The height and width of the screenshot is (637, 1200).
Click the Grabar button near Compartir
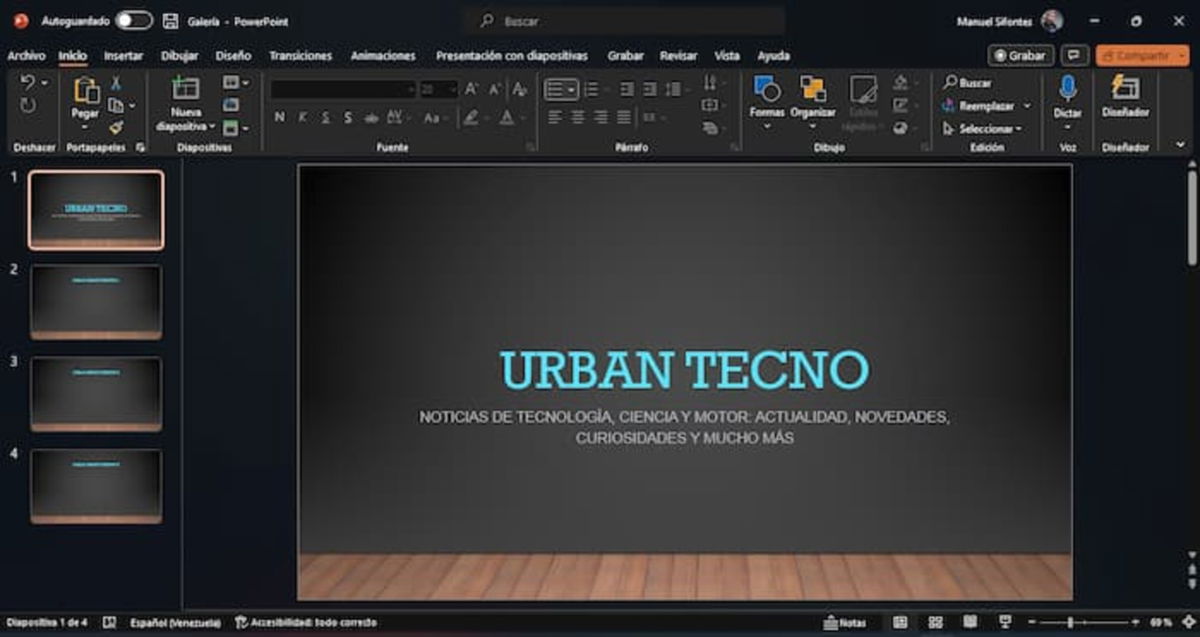point(1021,56)
